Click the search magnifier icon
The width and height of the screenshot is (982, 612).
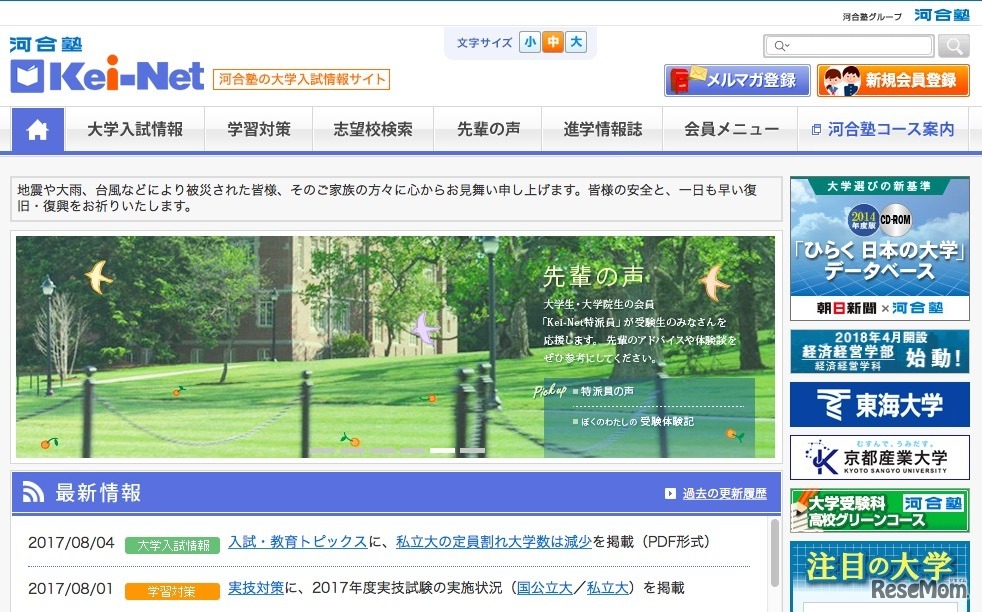953,45
